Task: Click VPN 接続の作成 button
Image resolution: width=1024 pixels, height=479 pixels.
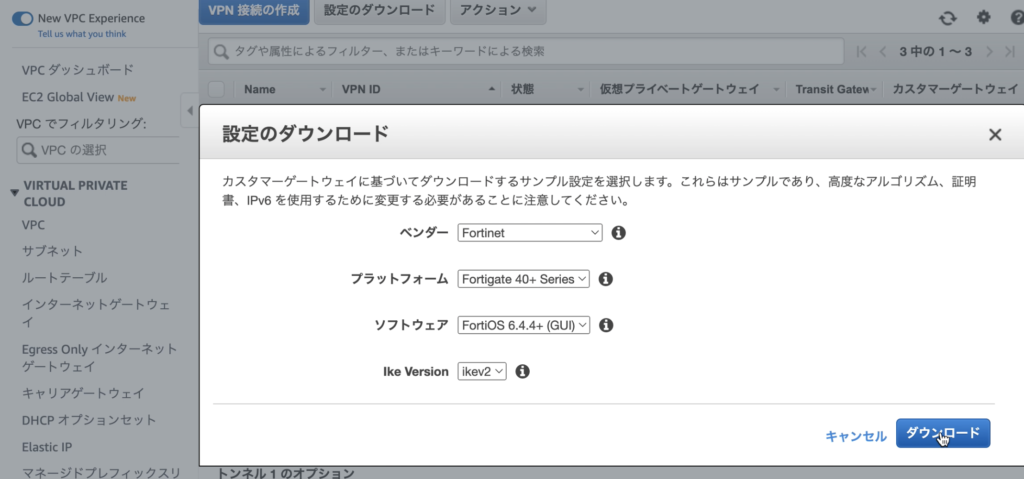Action: 254,11
